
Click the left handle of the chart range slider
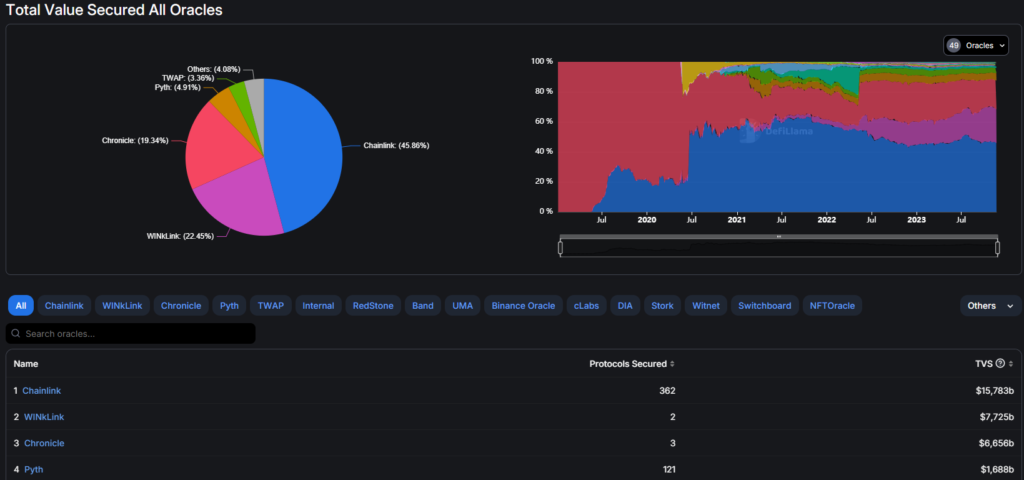pos(561,247)
